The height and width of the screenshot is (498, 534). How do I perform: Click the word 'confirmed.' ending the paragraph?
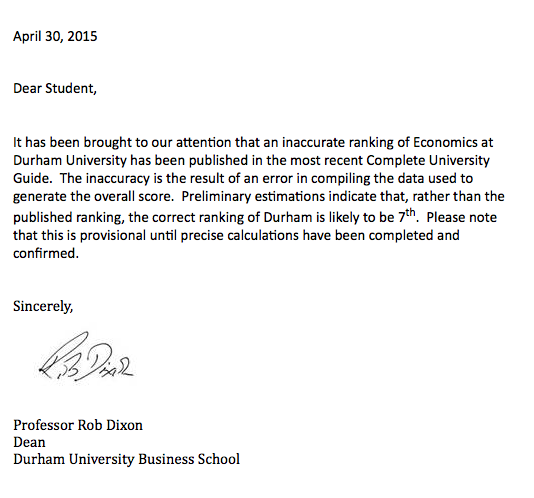(x=46, y=254)
